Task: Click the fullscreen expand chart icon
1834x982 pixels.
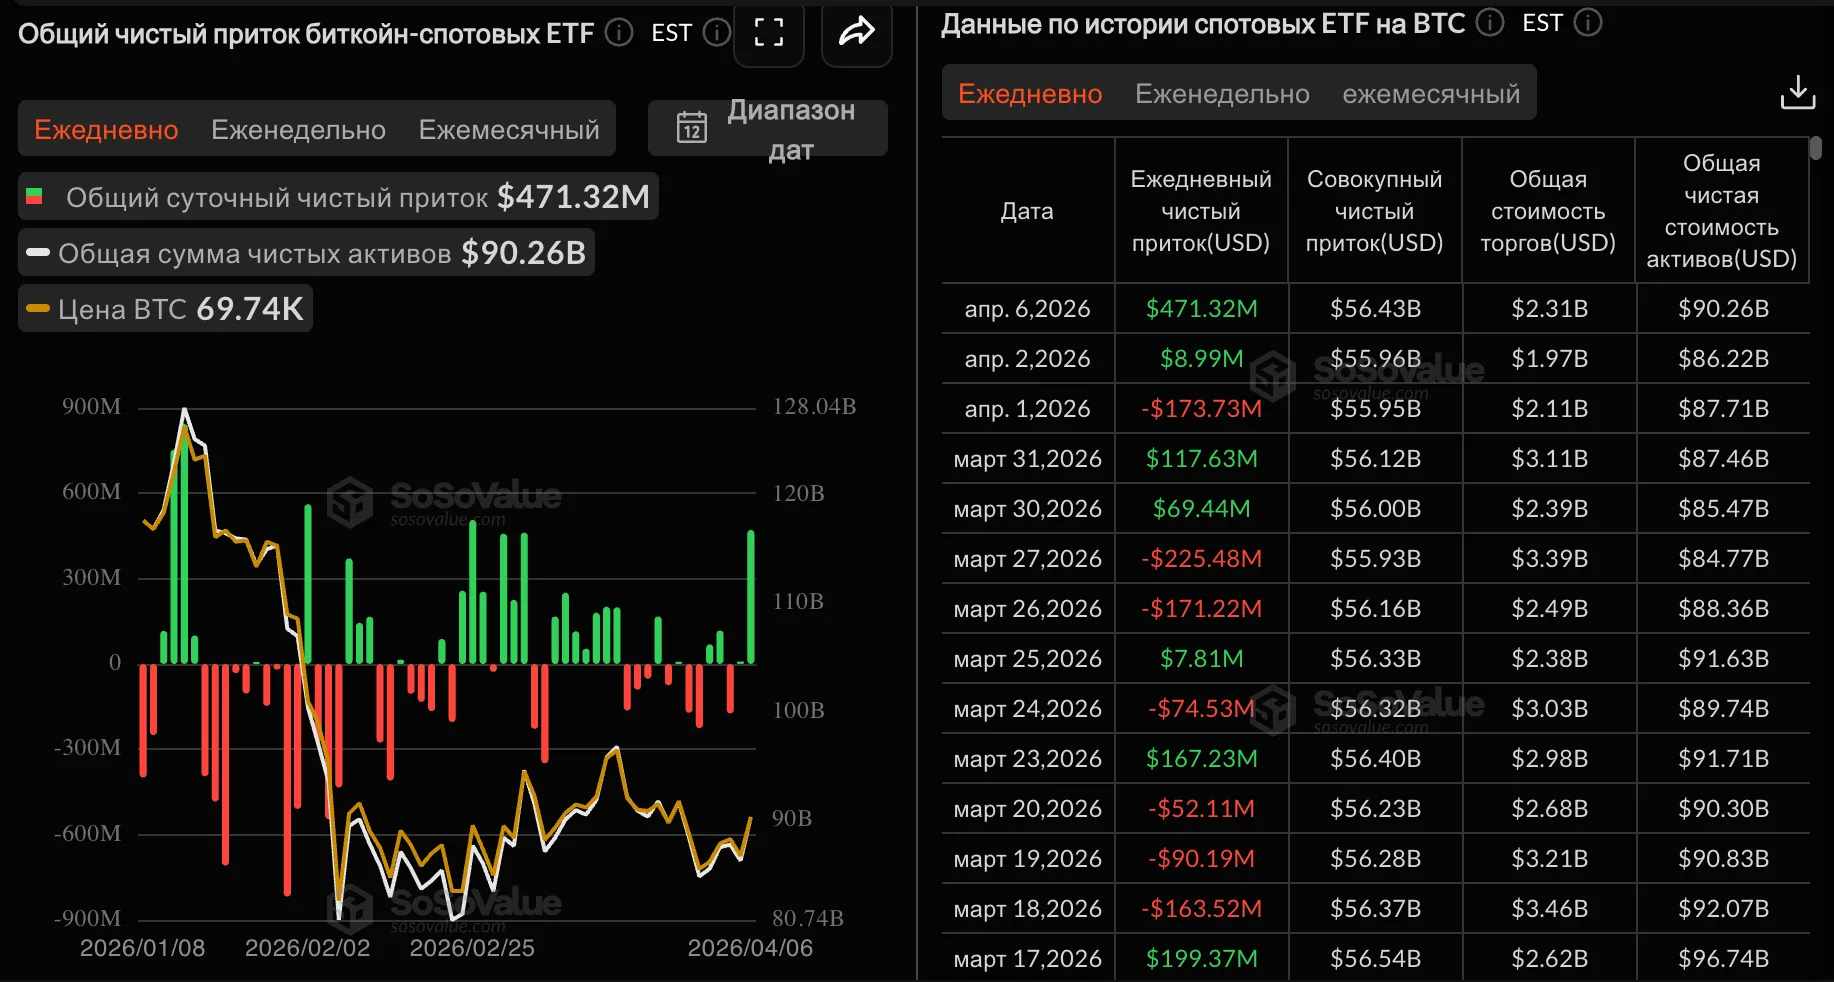Action: tap(768, 33)
